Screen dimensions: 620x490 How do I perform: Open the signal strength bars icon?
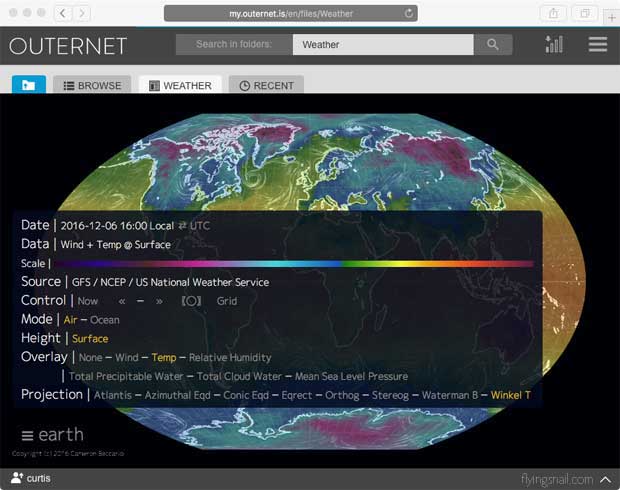554,44
